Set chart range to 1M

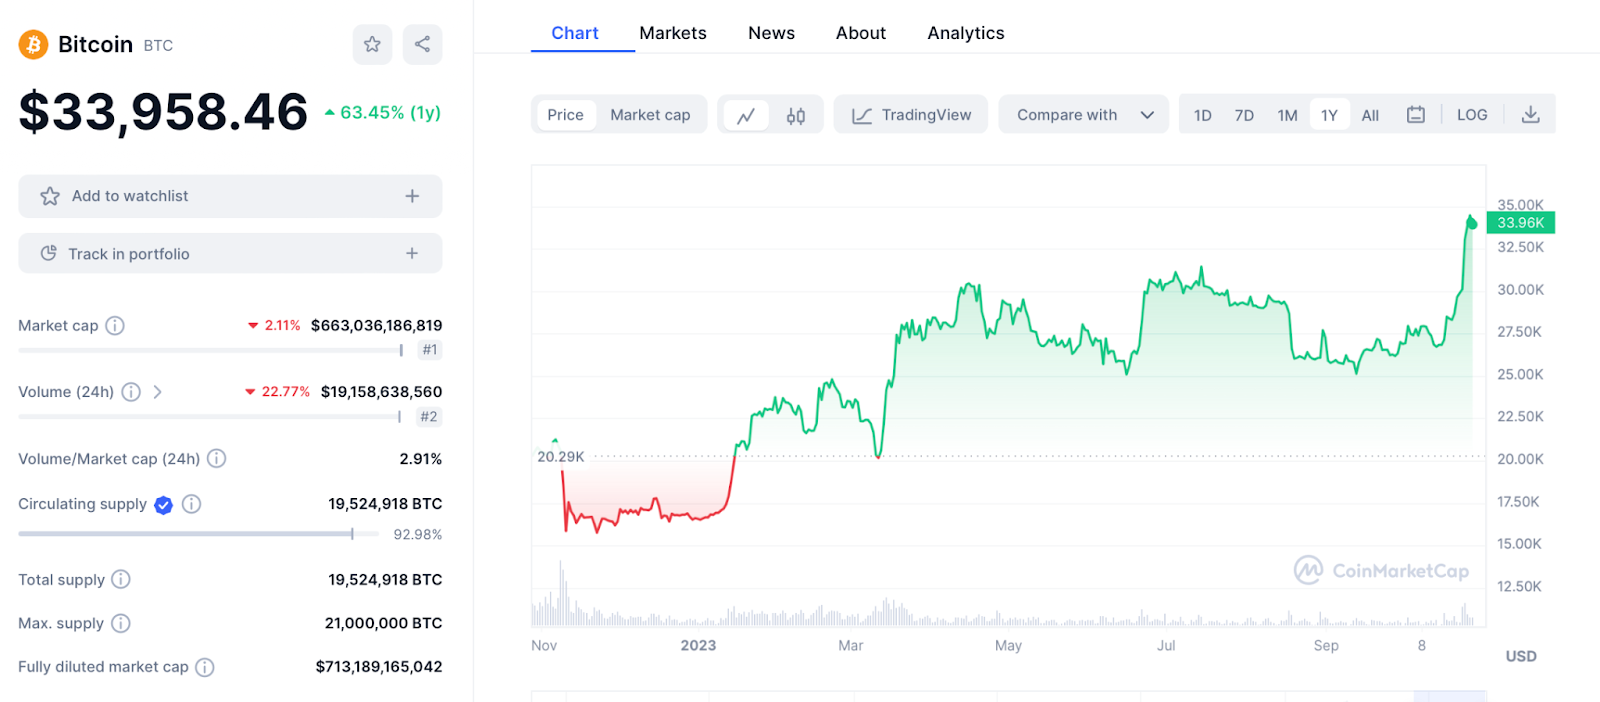(1288, 115)
